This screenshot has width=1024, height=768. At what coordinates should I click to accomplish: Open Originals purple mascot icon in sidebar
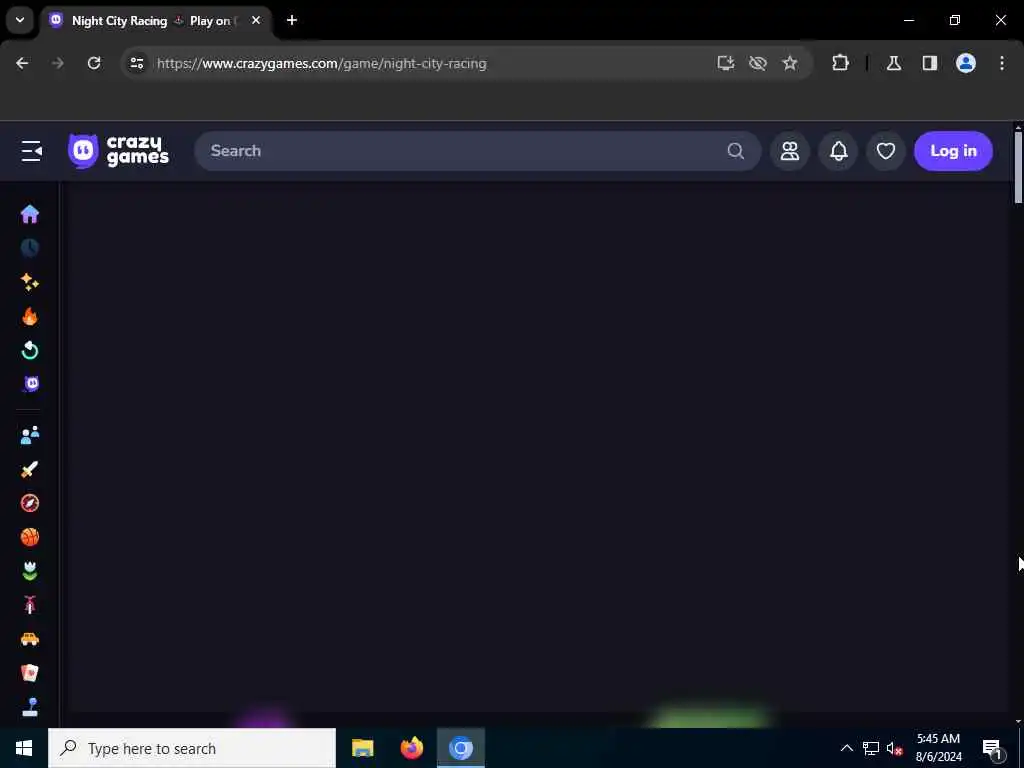[x=31, y=383]
